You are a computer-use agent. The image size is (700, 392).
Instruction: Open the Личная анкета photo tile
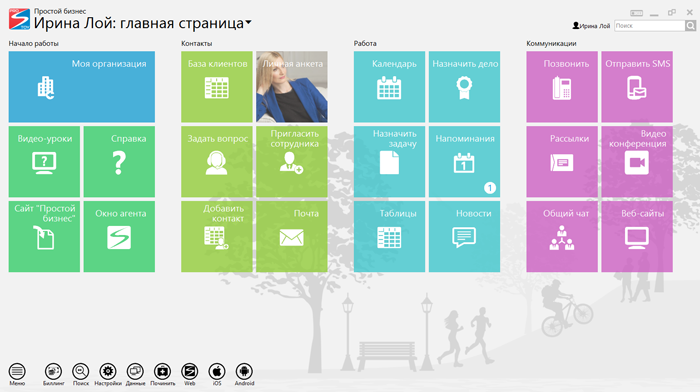pos(292,87)
